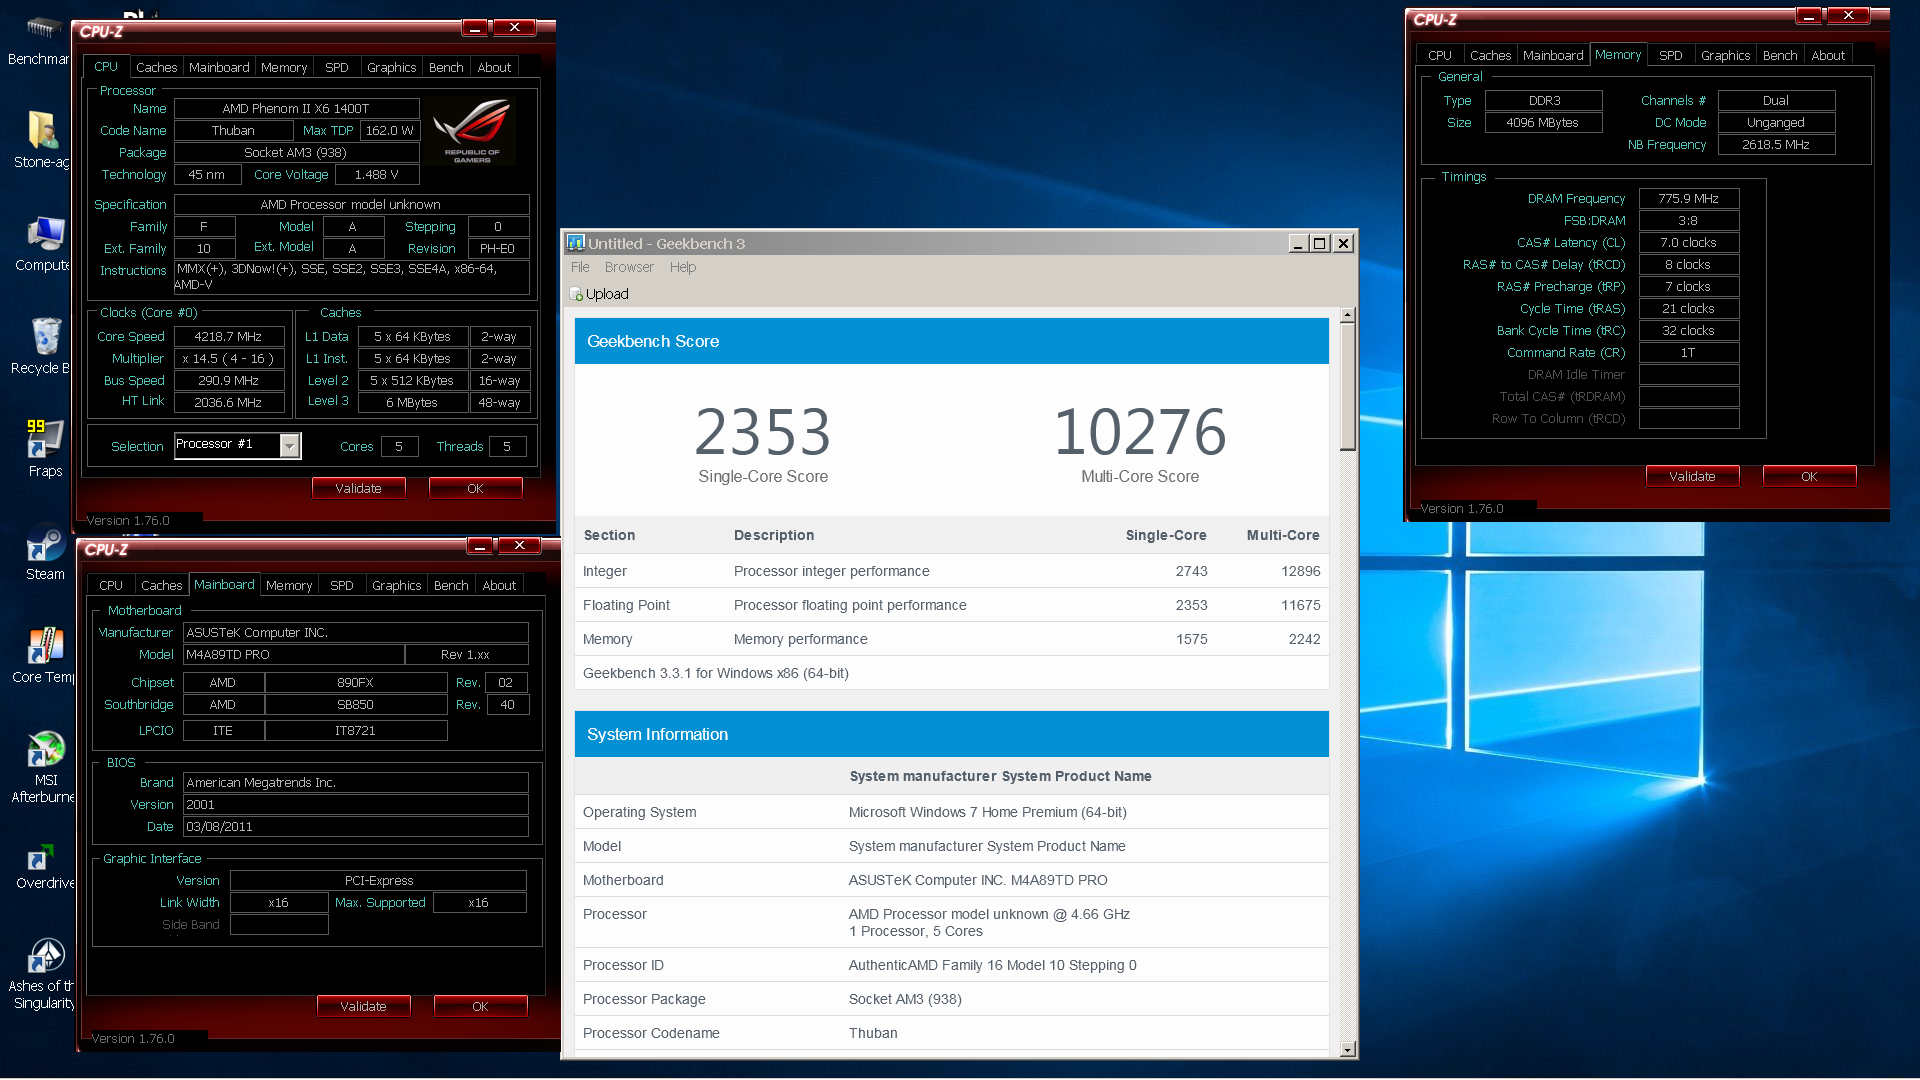This screenshot has width=1920, height=1080.
Task: Click Validate in Memory CPU-Z window
Action: coord(1692,476)
